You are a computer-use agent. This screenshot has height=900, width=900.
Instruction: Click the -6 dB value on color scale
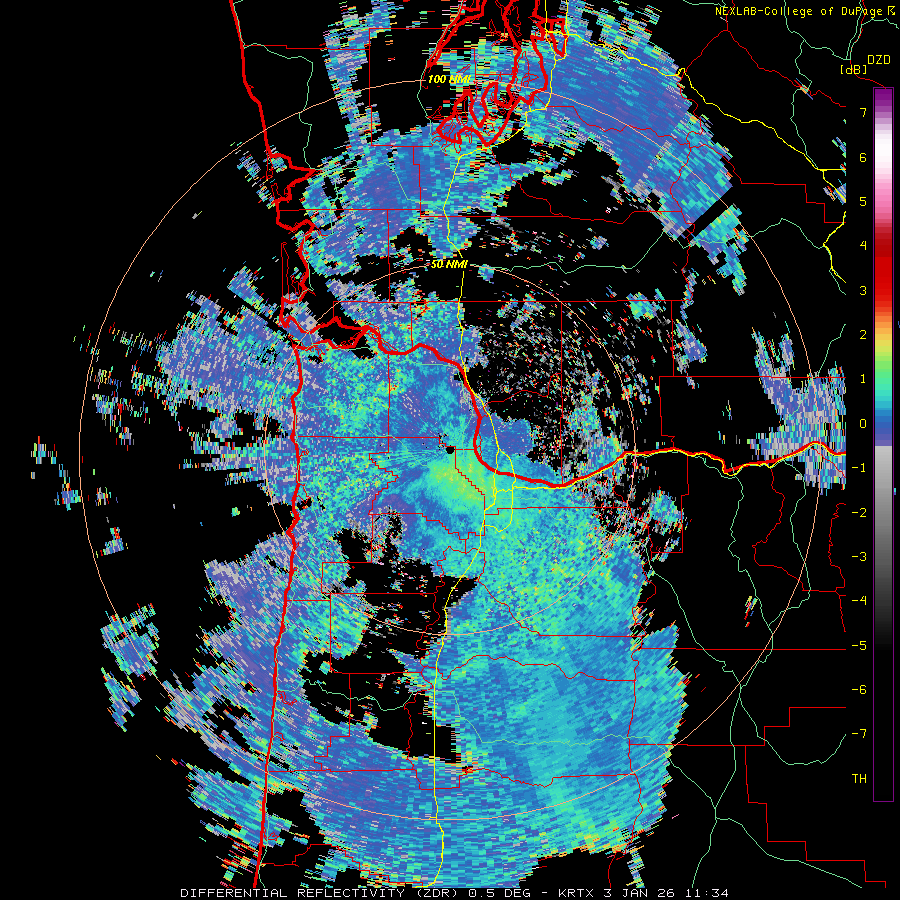click(859, 689)
